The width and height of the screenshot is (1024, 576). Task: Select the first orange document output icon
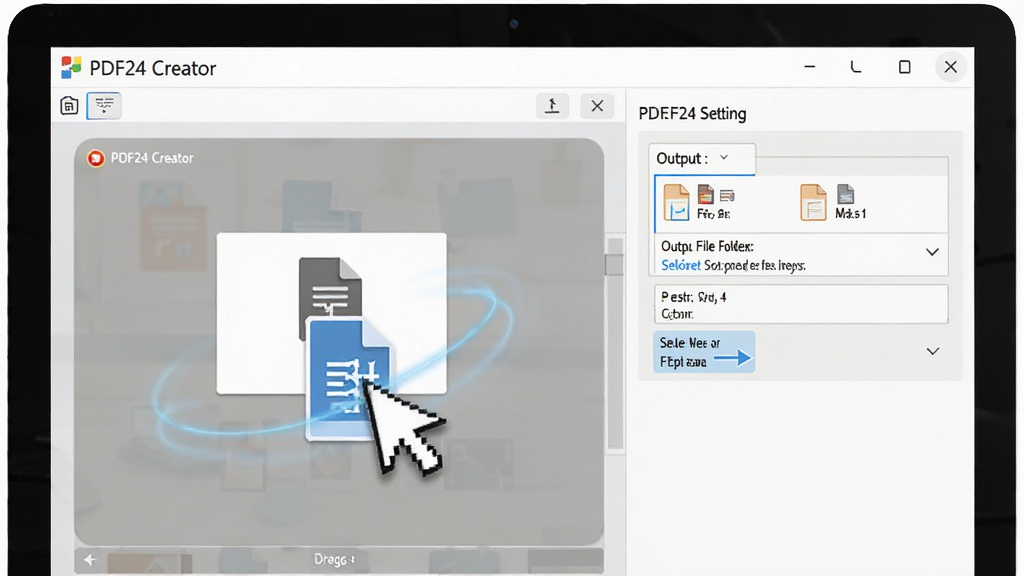676,202
